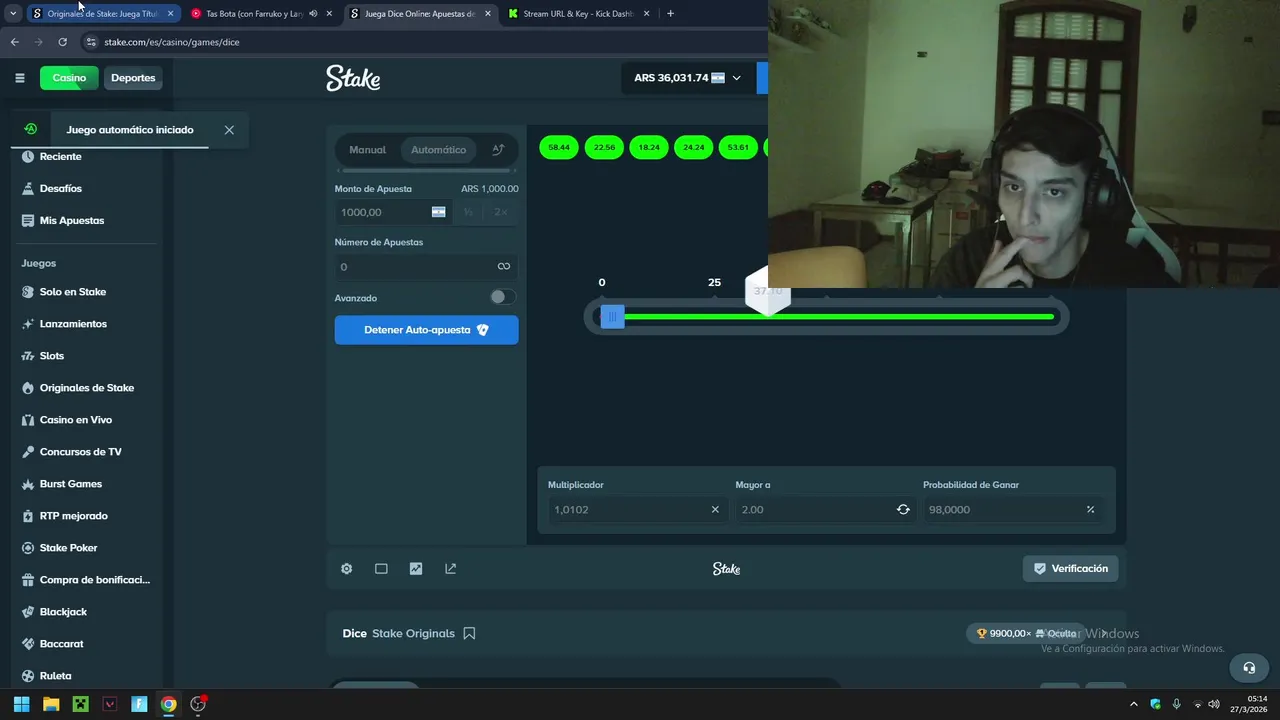Click the Monto de Apuesta input field
The height and width of the screenshot is (720, 1280).
pyautogui.click(x=393, y=212)
